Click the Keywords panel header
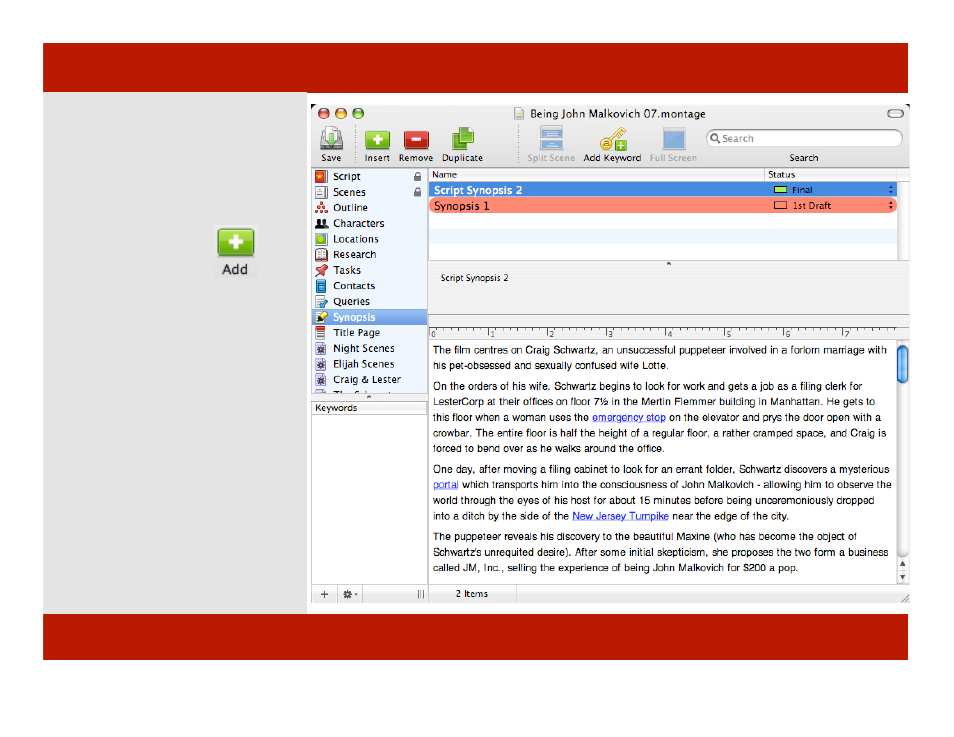This screenshot has height=737, width=954. tap(369, 408)
